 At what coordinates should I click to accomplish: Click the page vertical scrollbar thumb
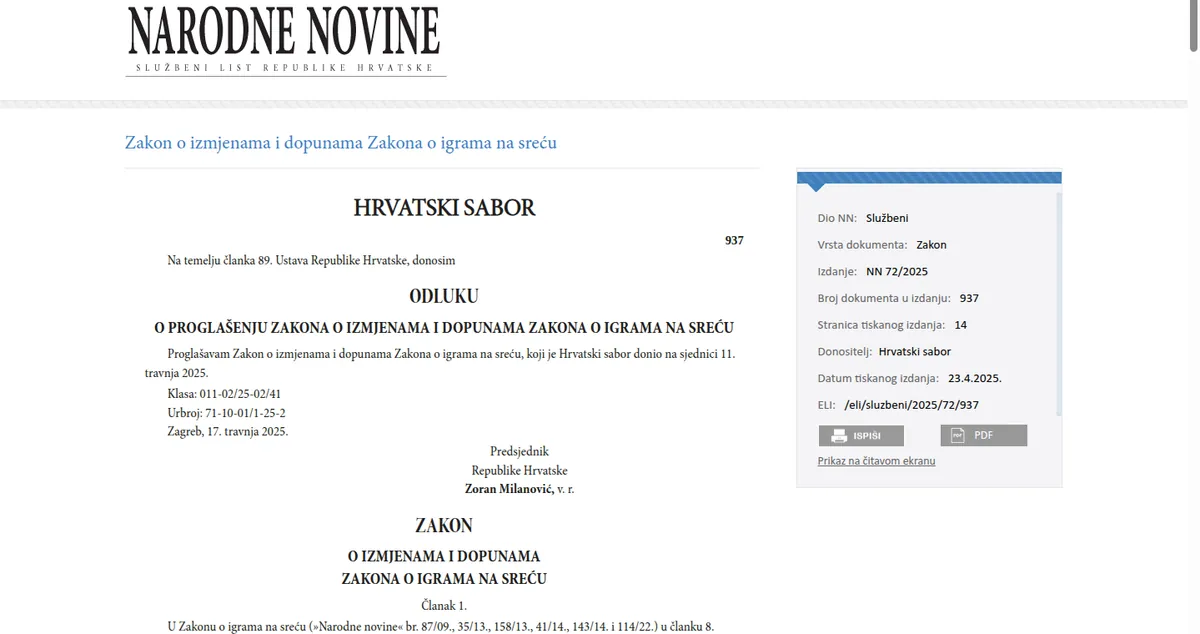pyautogui.click(x=1194, y=25)
